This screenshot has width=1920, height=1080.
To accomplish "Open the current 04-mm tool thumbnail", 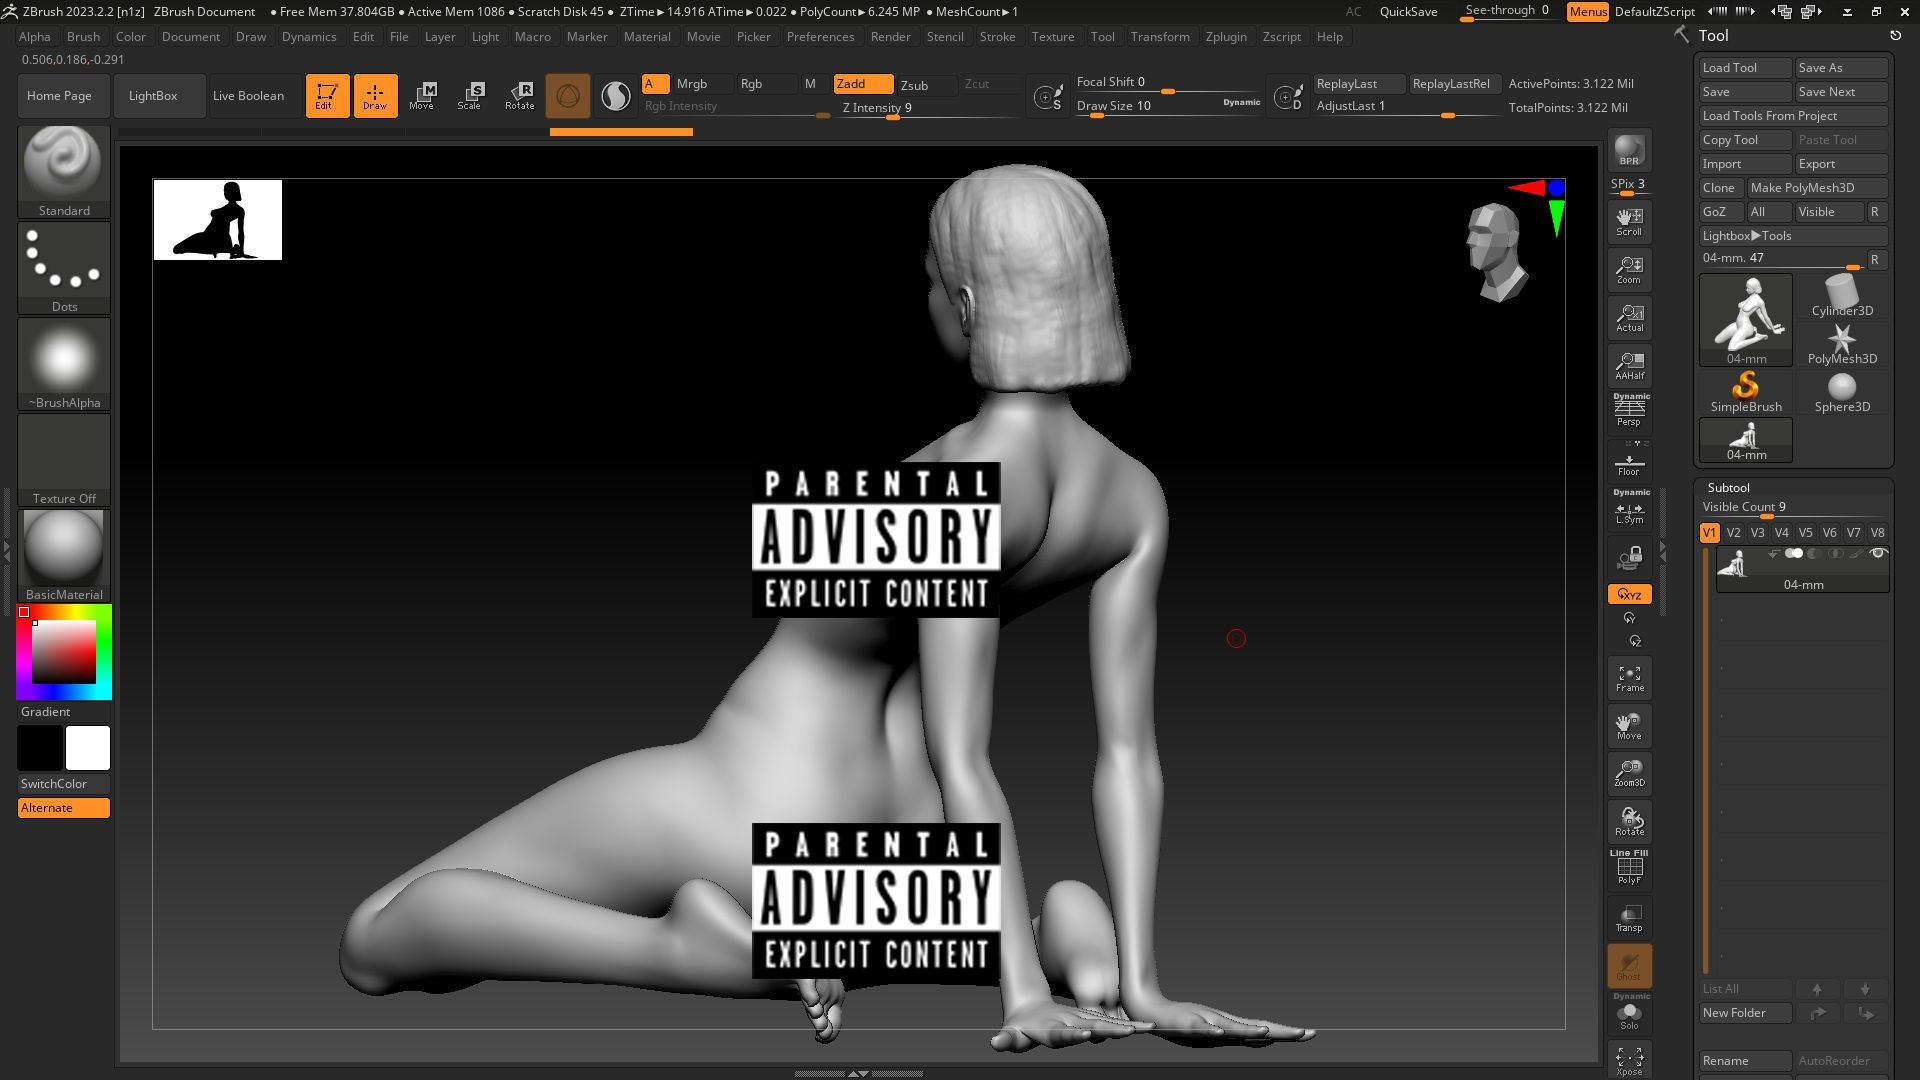I will 1746,319.
